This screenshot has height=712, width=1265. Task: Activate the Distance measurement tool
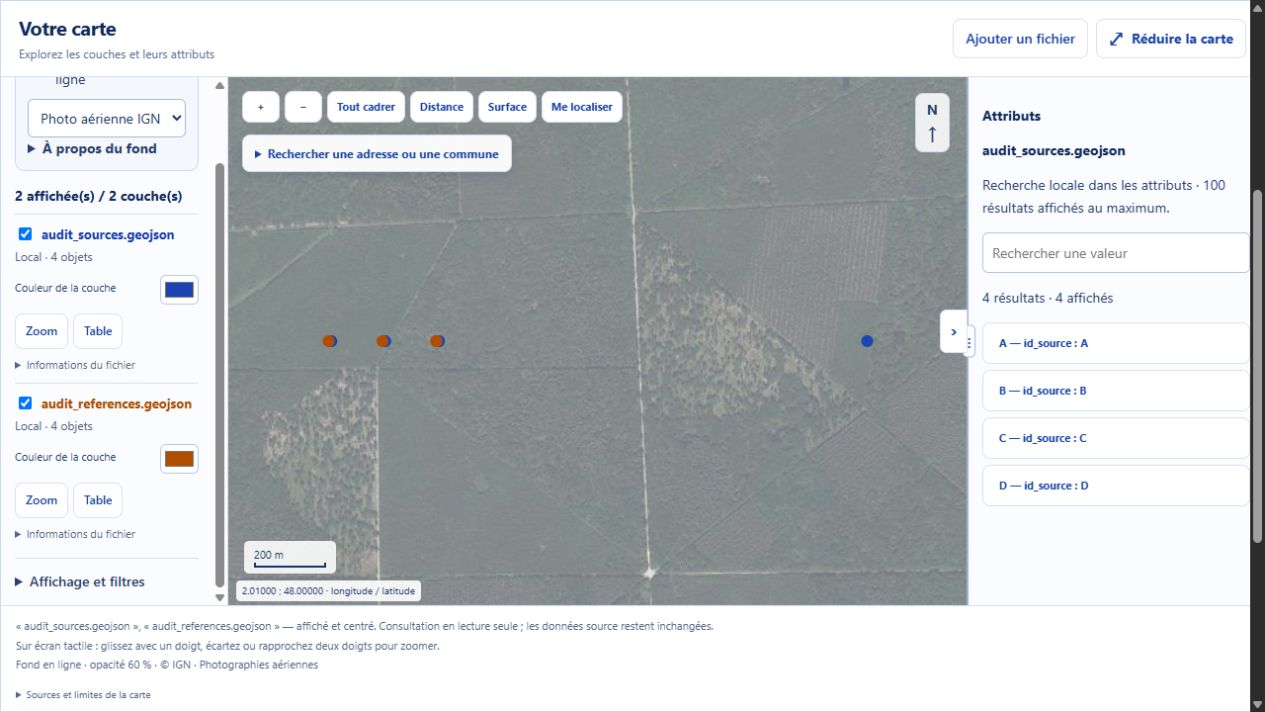[441, 107]
